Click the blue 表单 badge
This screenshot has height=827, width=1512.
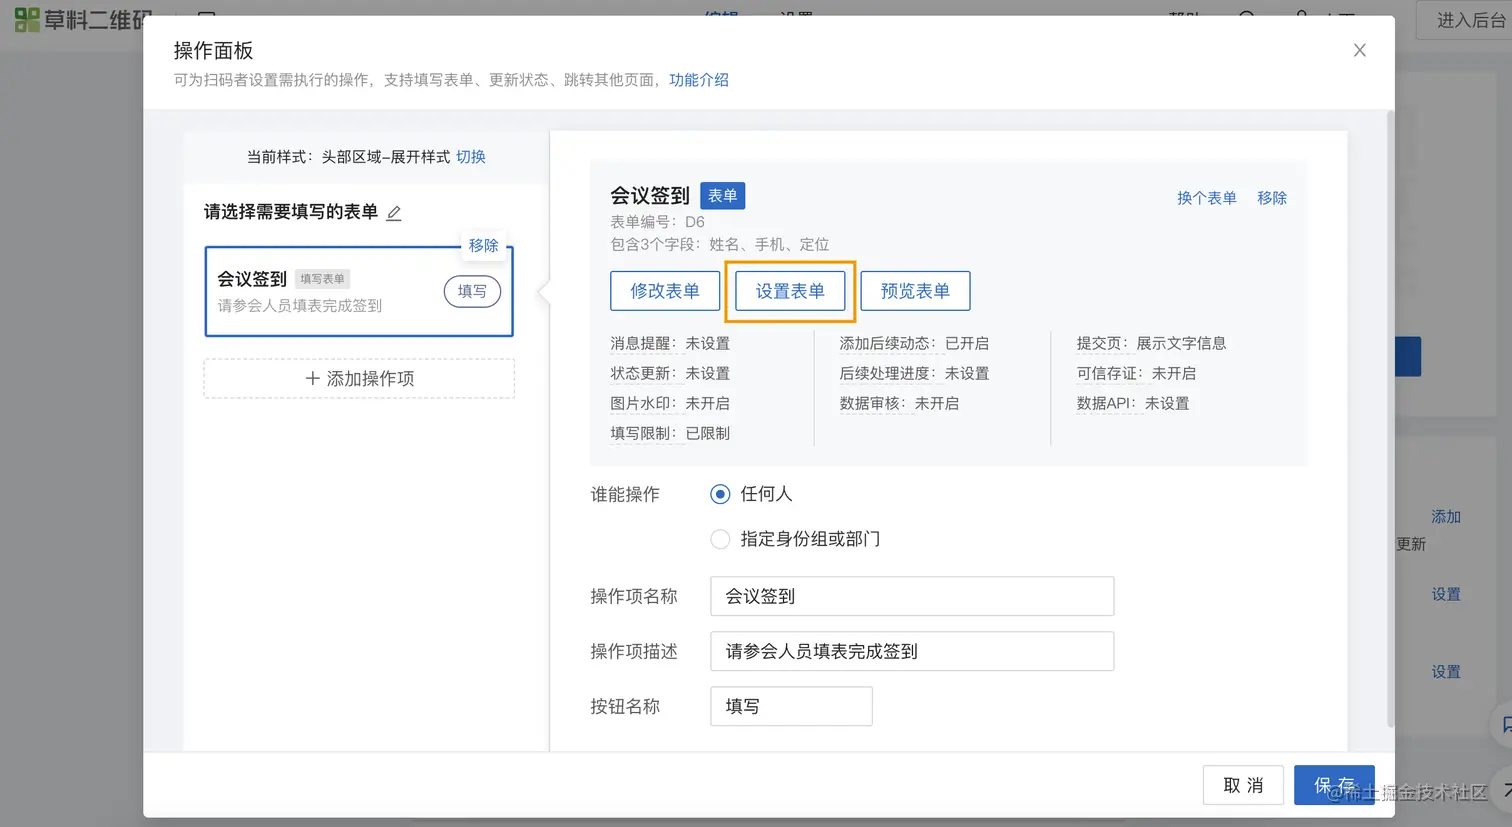pyautogui.click(x=722, y=195)
